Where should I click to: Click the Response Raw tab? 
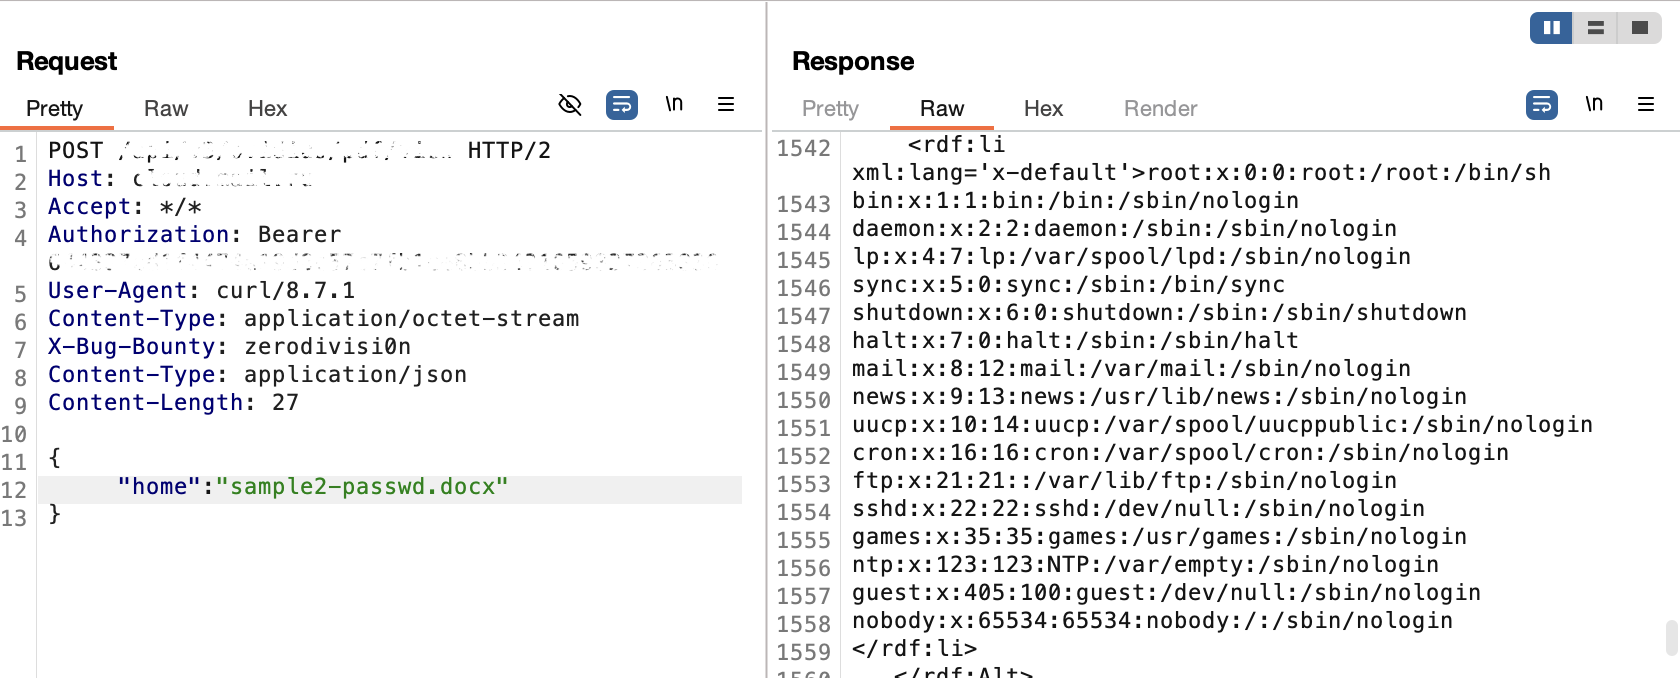pos(942,108)
